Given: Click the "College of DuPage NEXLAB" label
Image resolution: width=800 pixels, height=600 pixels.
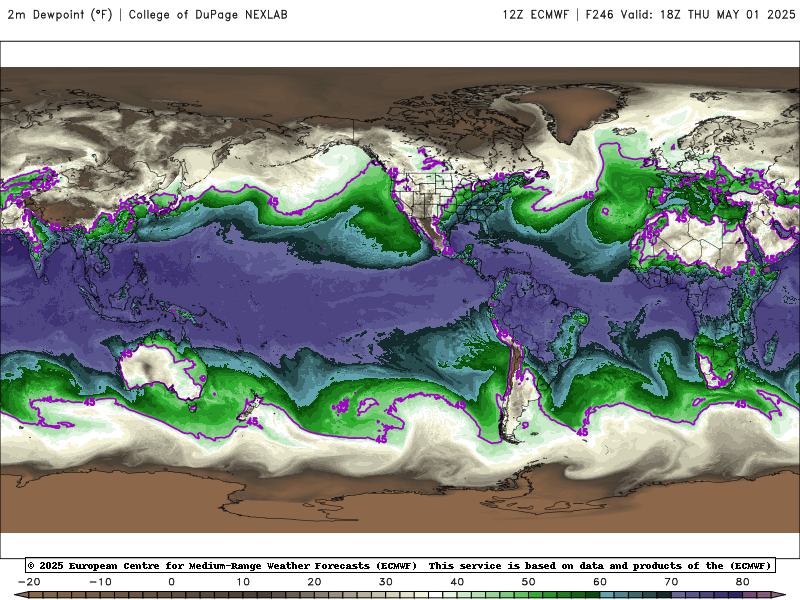Looking at the screenshot, I should pos(208,14).
